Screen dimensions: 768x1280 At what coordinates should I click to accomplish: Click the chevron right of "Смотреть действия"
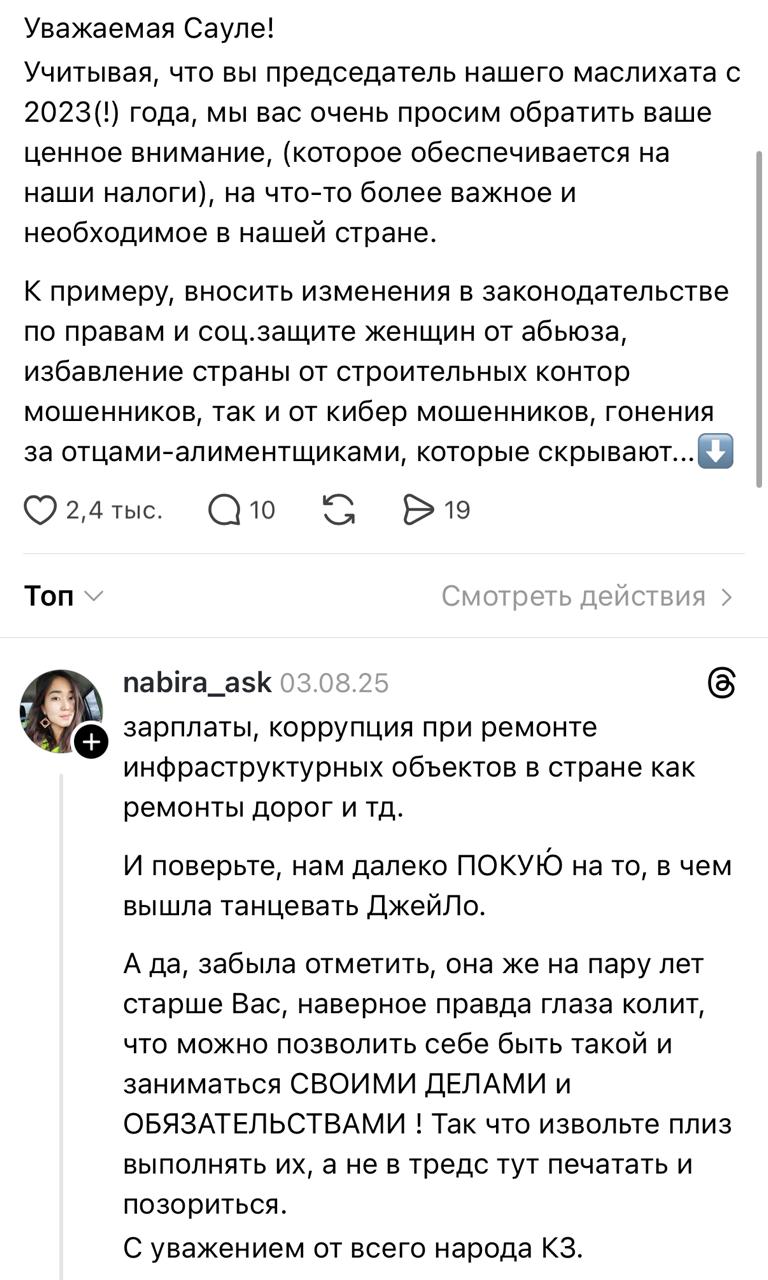[x=727, y=598]
